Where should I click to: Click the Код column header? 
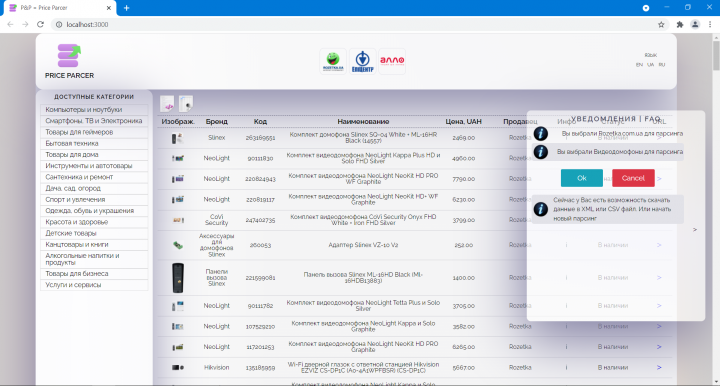(x=260, y=122)
